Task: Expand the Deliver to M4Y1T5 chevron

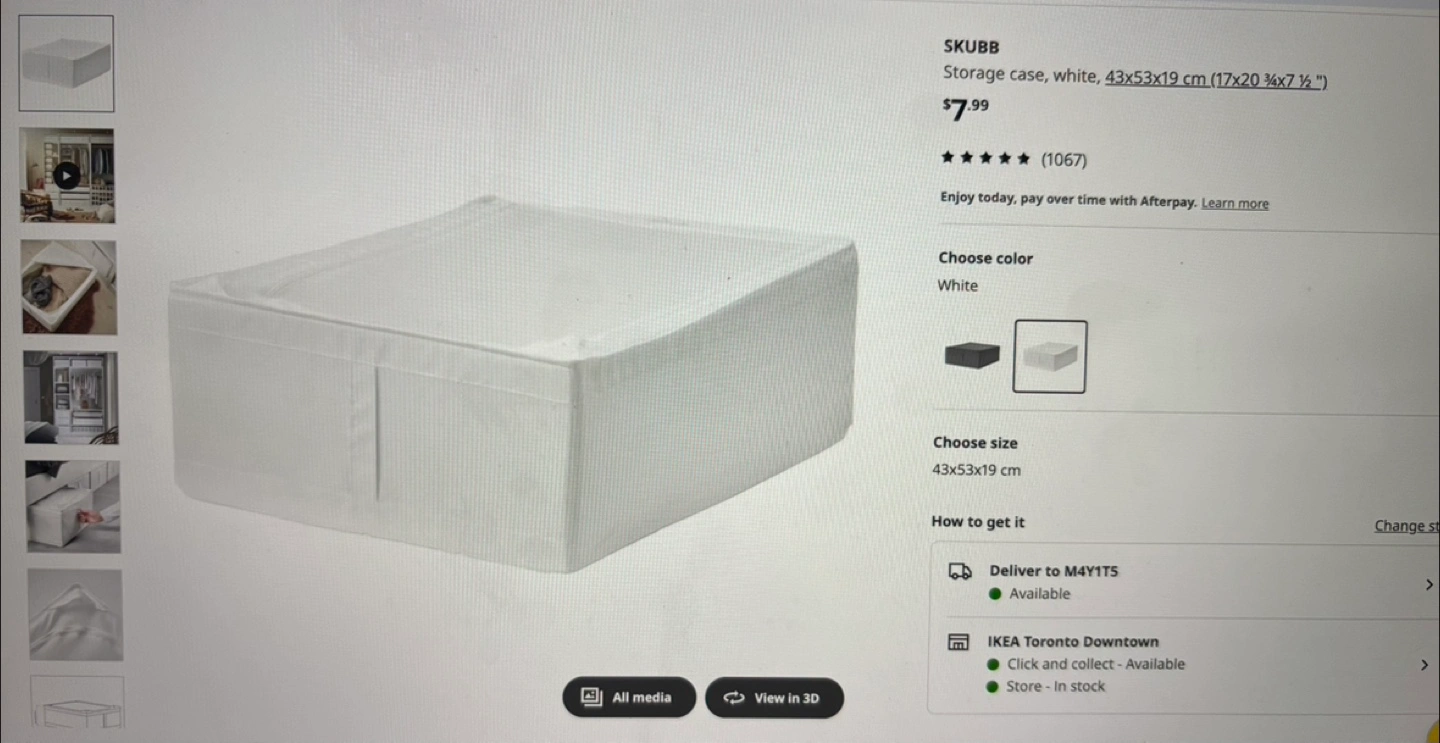Action: click(x=1428, y=584)
